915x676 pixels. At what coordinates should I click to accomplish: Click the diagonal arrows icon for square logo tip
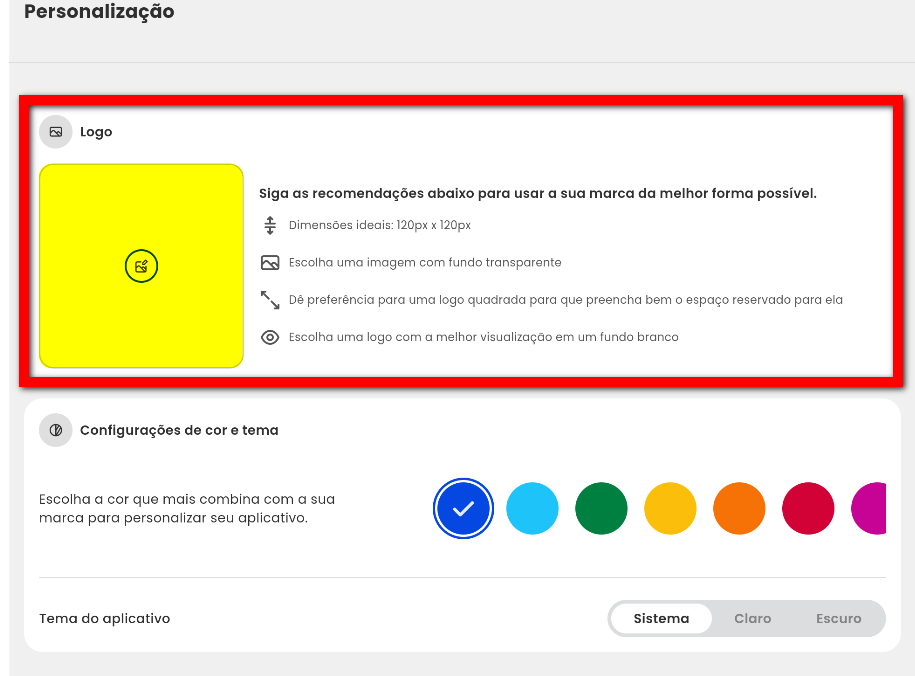pos(269,300)
